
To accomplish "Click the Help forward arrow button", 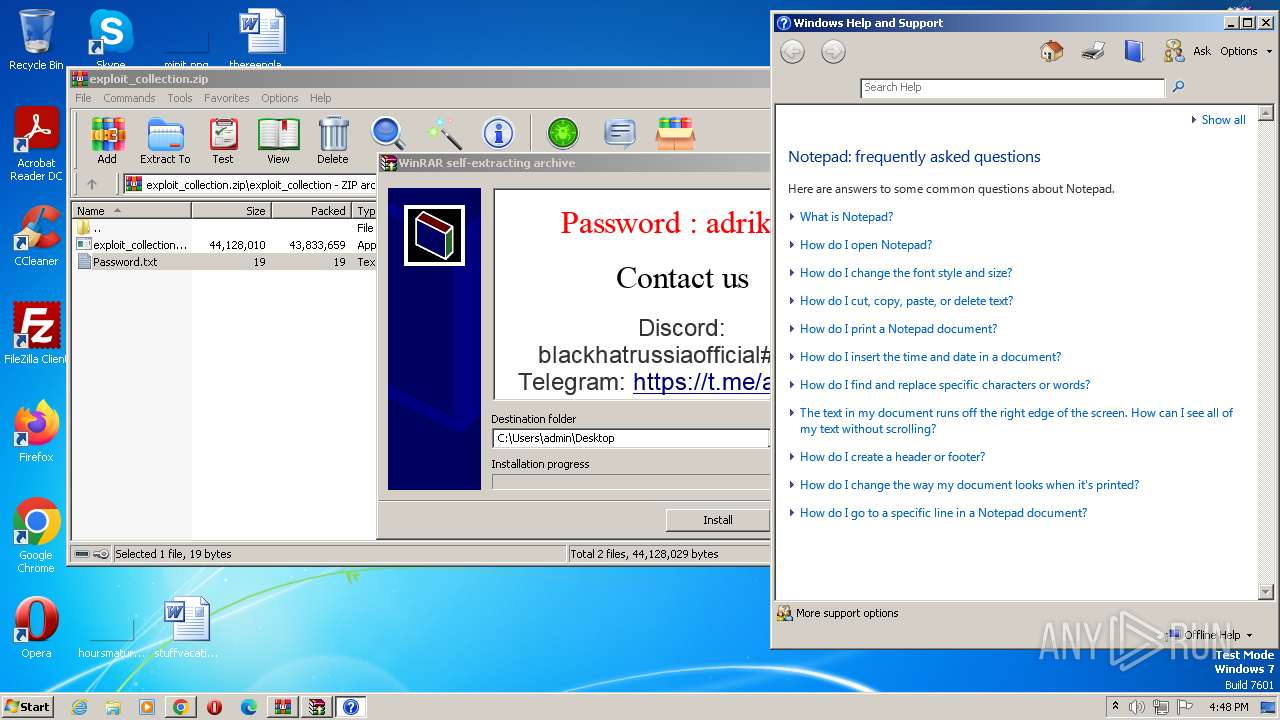I will (x=833, y=52).
